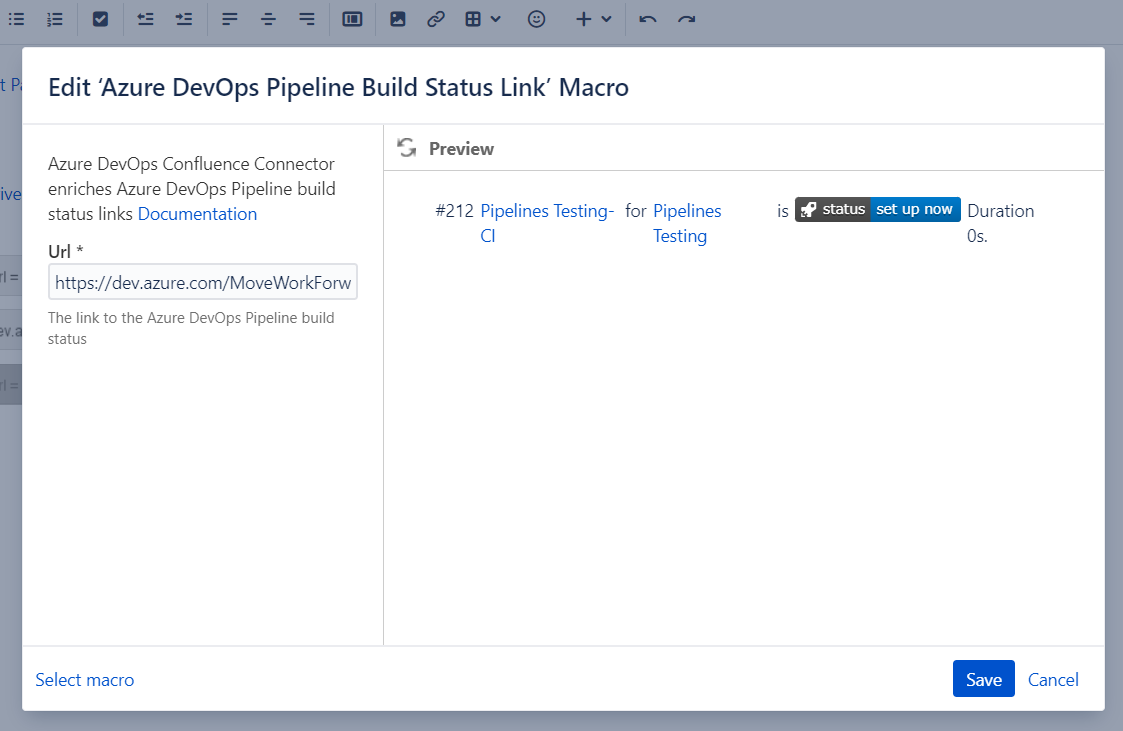Click the undo arrow in toolbar
Screen dimensions: 1123x731
[648, 19]
